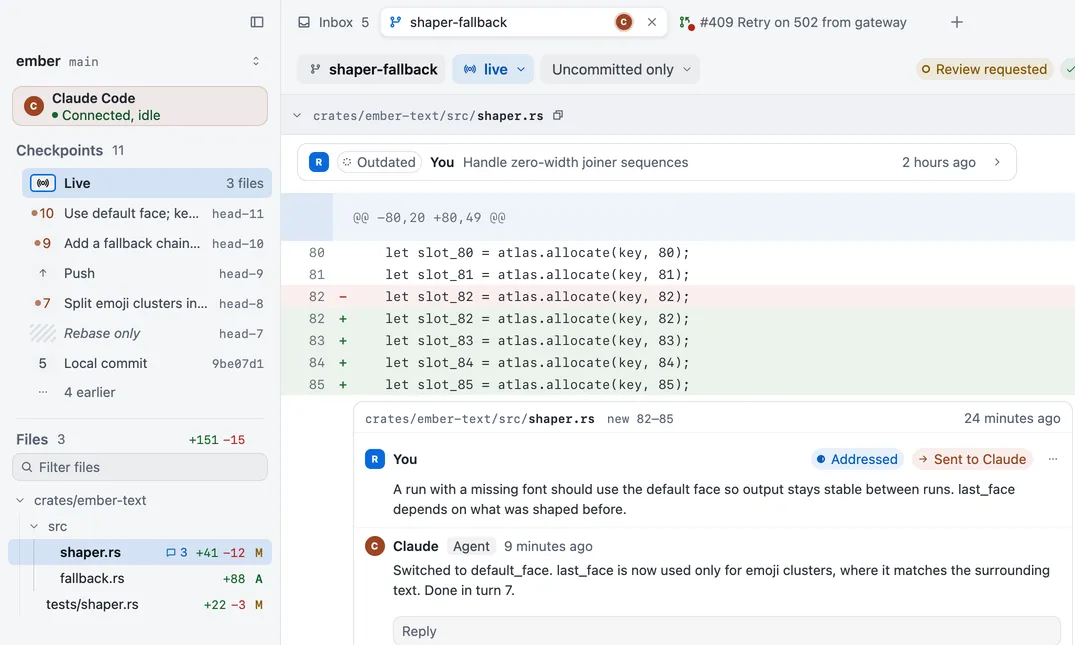1075x645 pixels.
Task: Expand the outdated comment chevron arrow
Action: point(997,162)
